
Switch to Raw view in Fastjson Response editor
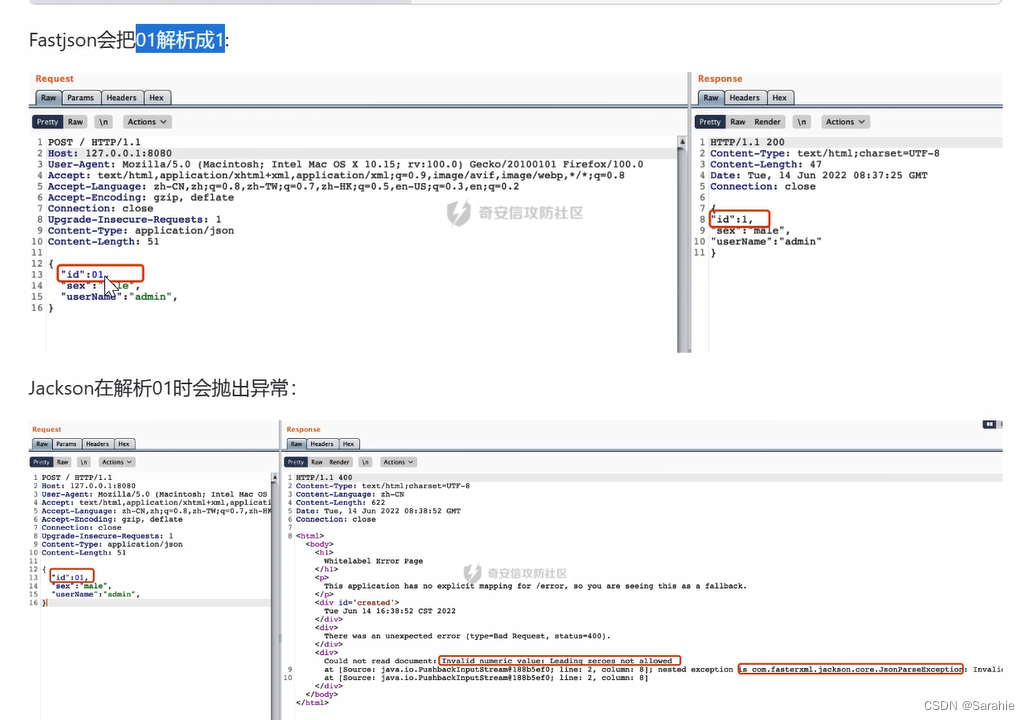[x=738, y=122]
